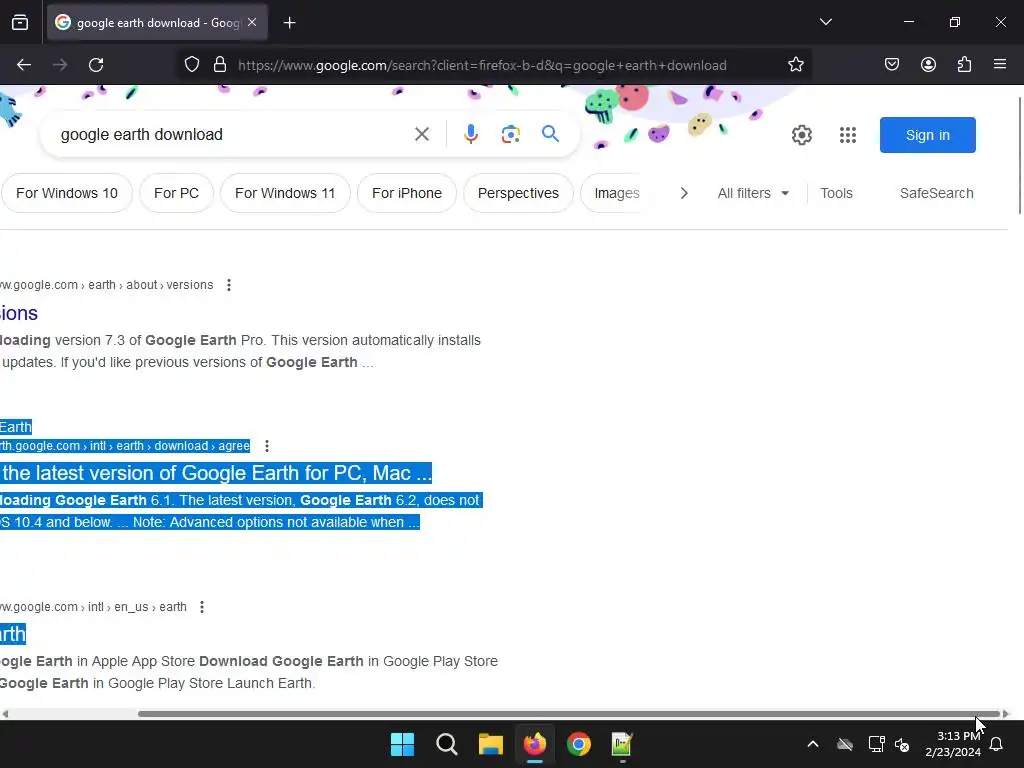Open the green notepad app in taskbar
This screenshot has height=768, width=1024.
(x=622, y=744)
